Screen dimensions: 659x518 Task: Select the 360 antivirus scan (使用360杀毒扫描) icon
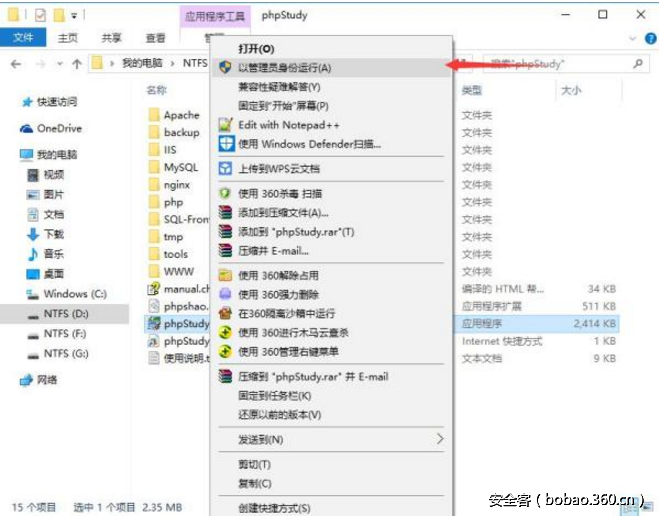(226, 193)
